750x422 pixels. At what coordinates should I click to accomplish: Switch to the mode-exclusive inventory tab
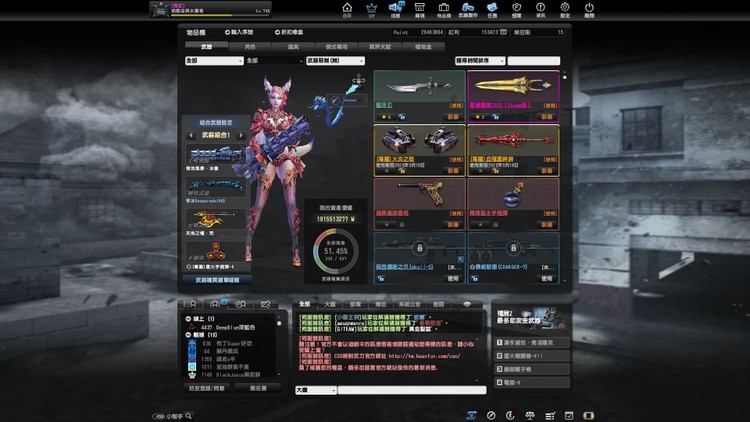click(x=337, y=47)
